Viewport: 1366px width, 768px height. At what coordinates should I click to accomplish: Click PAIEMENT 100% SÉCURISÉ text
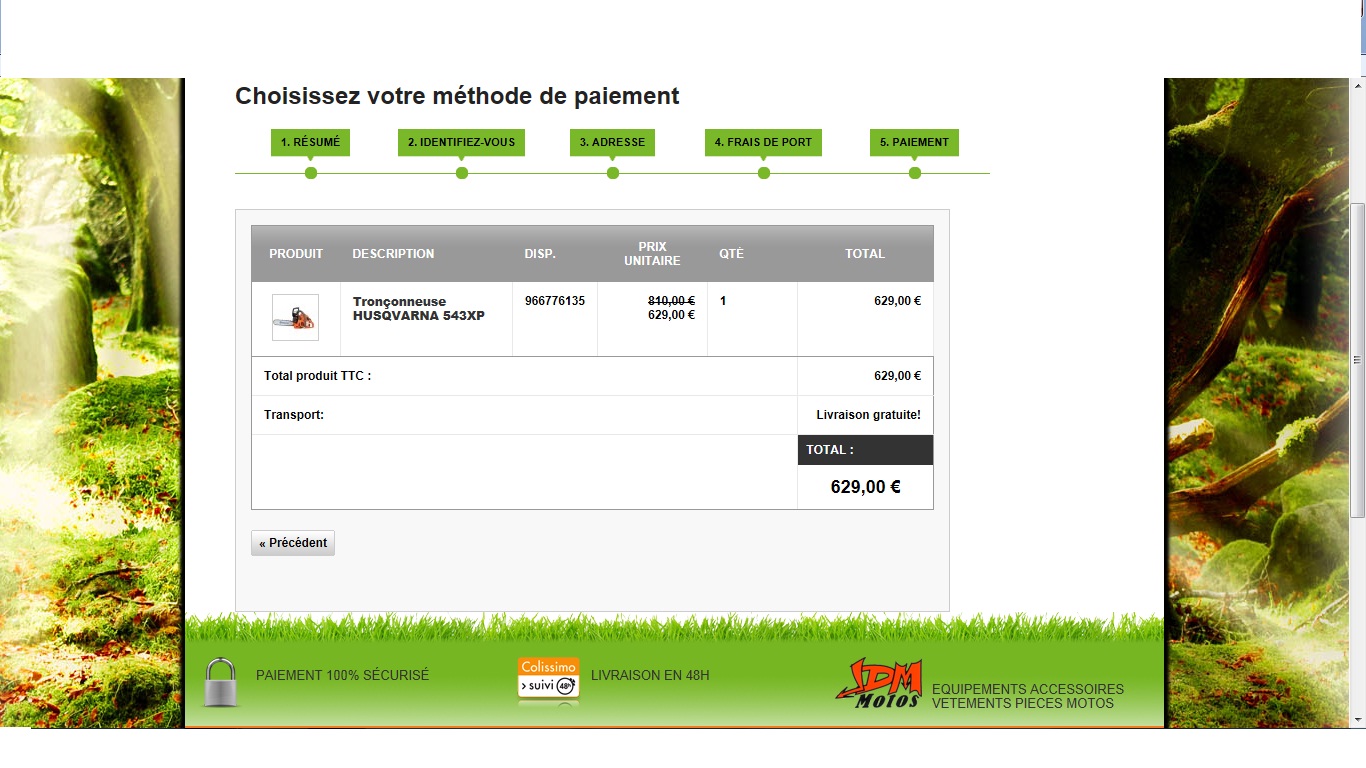tap(342, 676)
